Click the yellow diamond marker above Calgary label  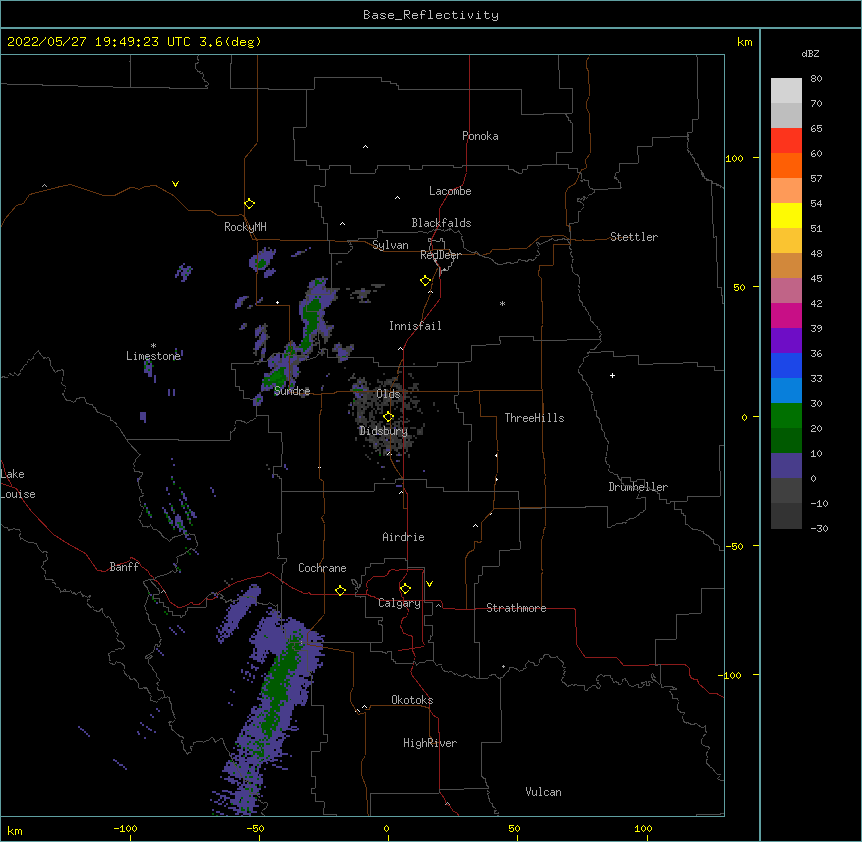405,589
